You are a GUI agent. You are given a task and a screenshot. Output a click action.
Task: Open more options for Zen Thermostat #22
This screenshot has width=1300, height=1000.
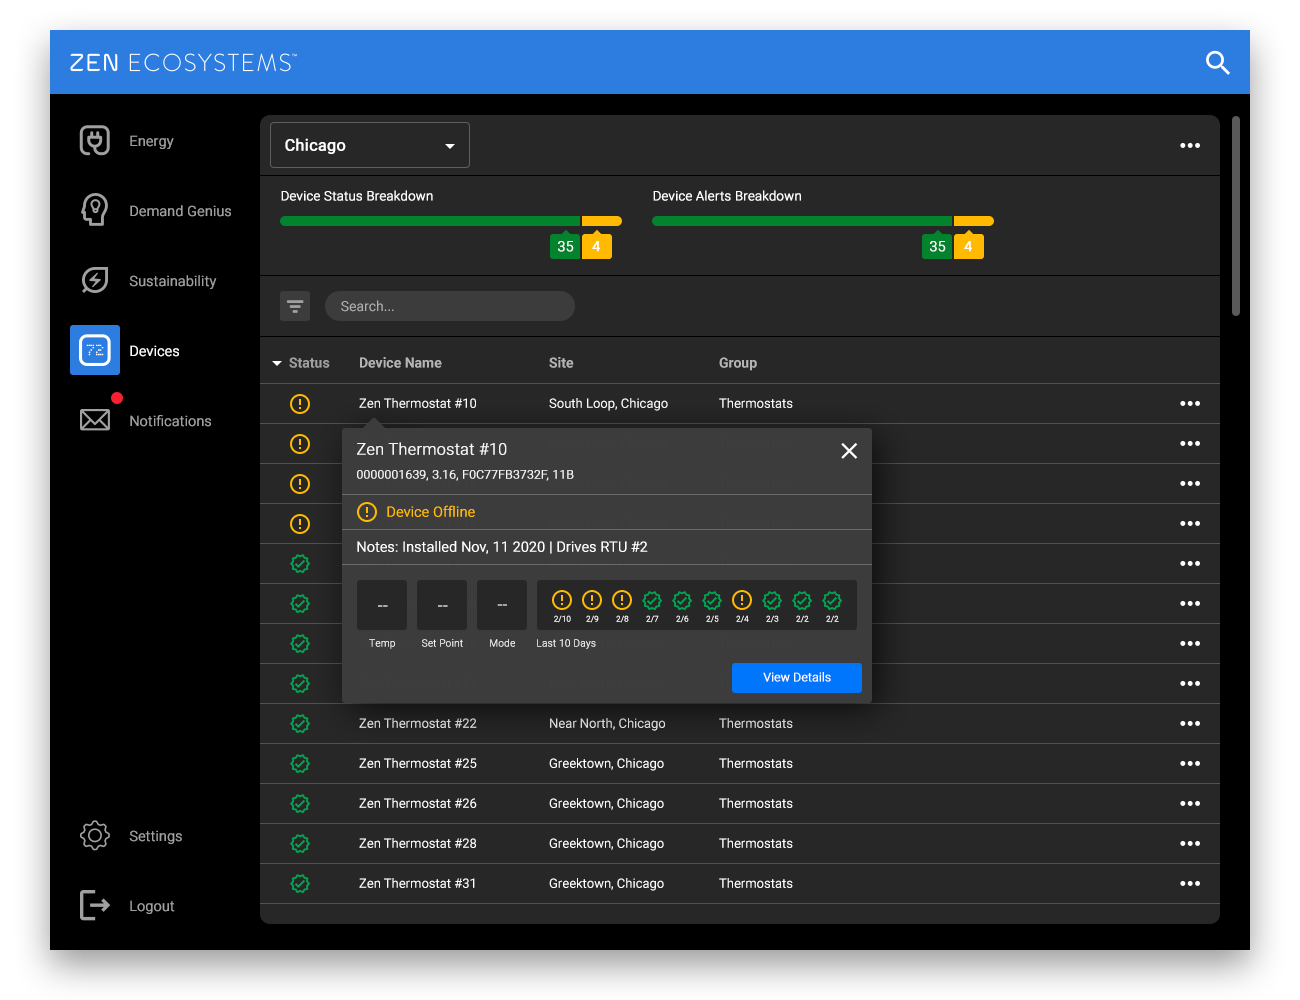pos(1190,724)
